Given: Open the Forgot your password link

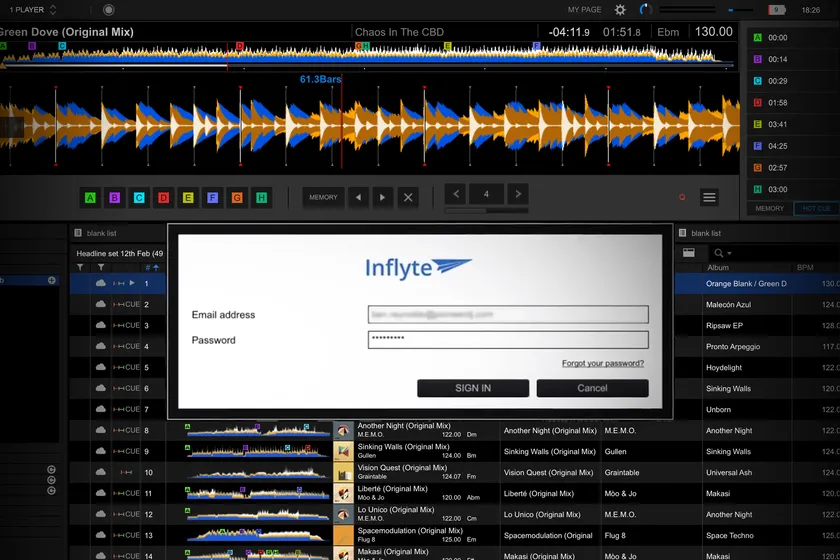Looking at the screenshot, I should point(602,363).
